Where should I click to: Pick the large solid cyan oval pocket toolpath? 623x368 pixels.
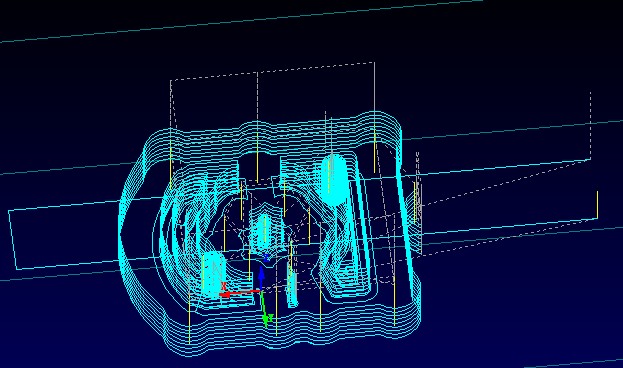[x=334, y=180]
